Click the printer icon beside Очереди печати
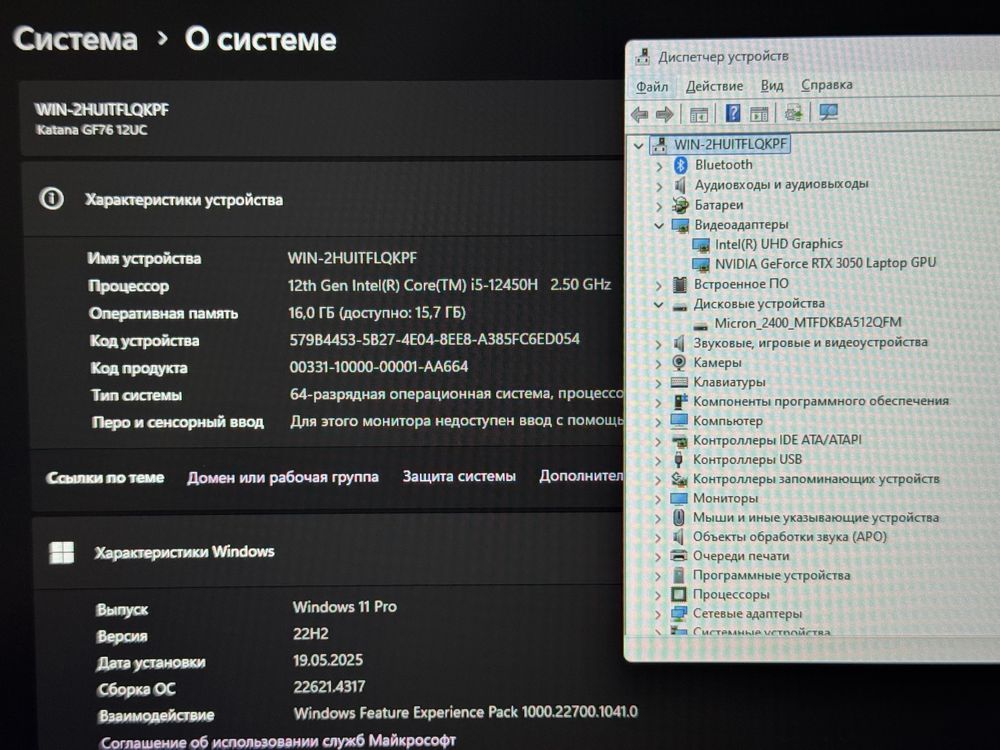Viewport: 1000px width, 750px height. click(679, 556)
